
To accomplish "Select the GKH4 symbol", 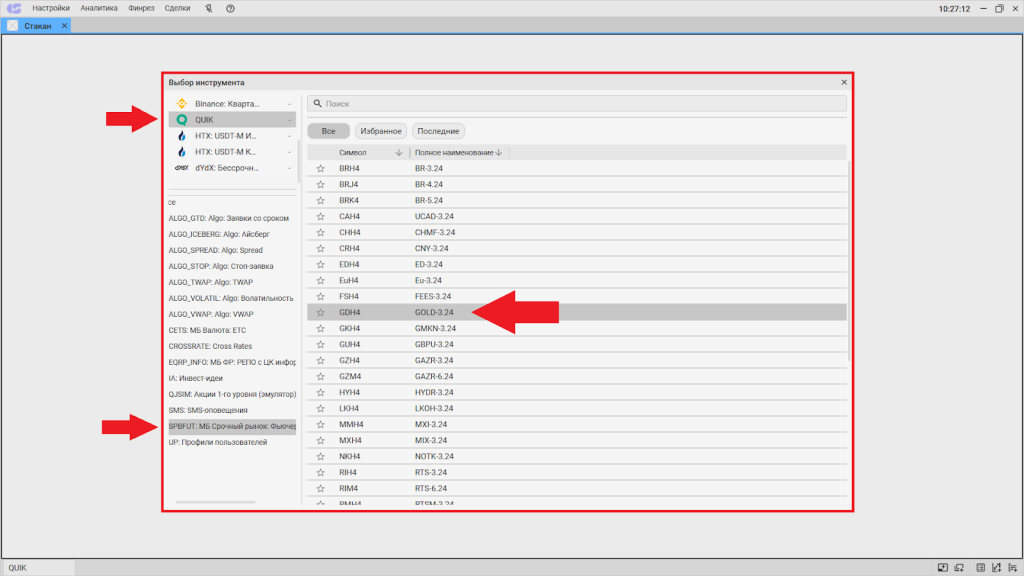I will pos(349,328).
